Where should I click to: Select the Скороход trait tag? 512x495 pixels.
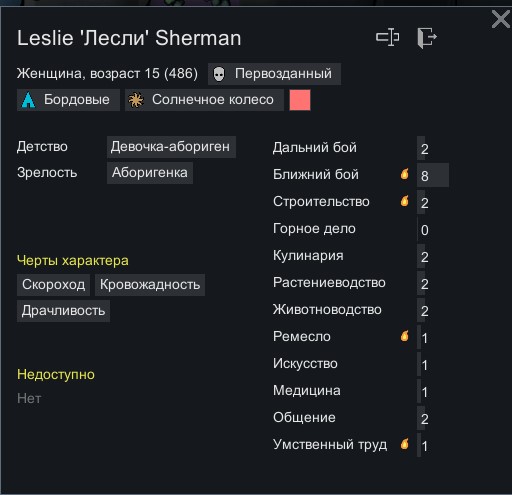(53, 285)
